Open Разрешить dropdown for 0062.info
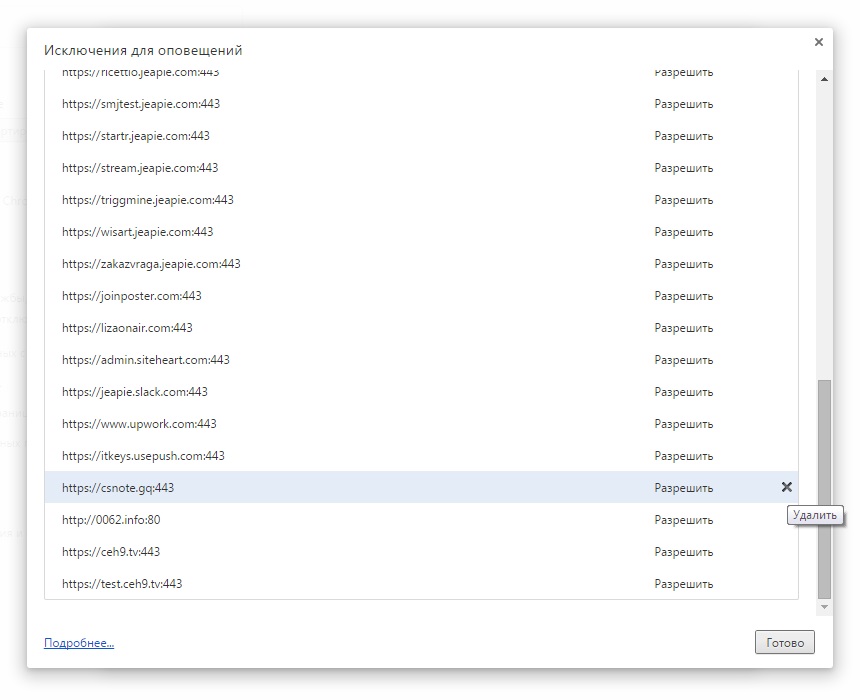The width and height of the screenshot is (860, 700). click(684, 520)
